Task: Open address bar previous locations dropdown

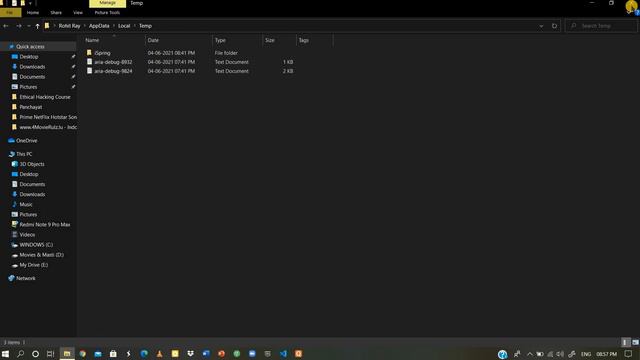Action: pos(541,26)
